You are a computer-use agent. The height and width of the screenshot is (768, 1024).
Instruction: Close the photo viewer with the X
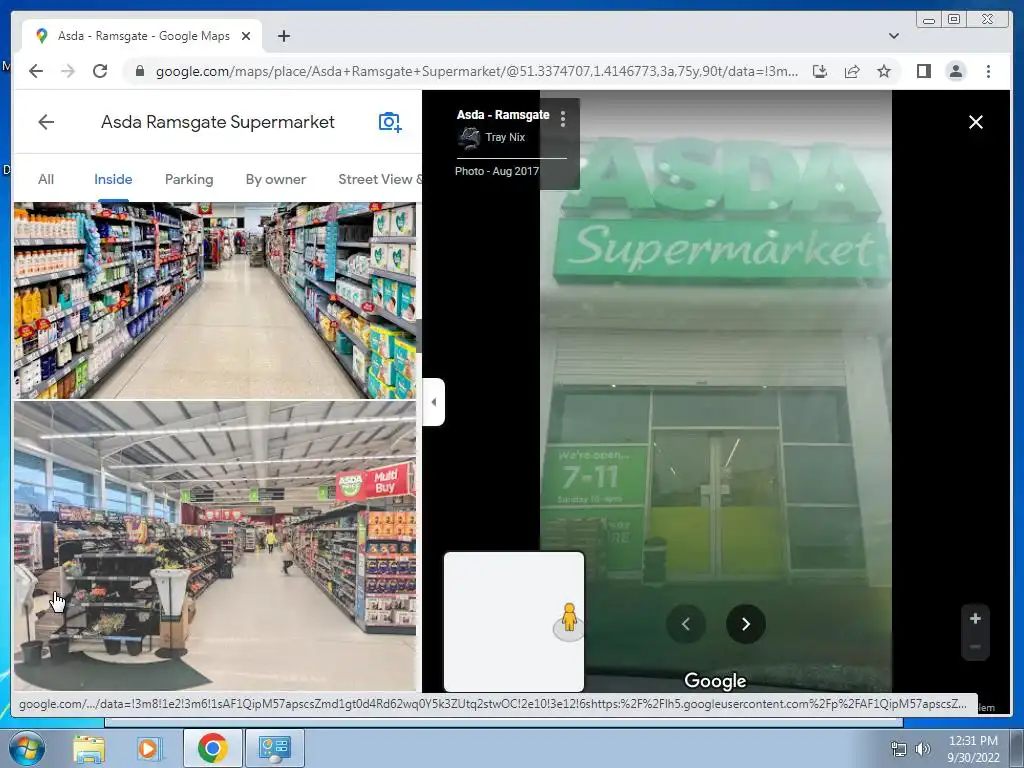pos(976,122)
